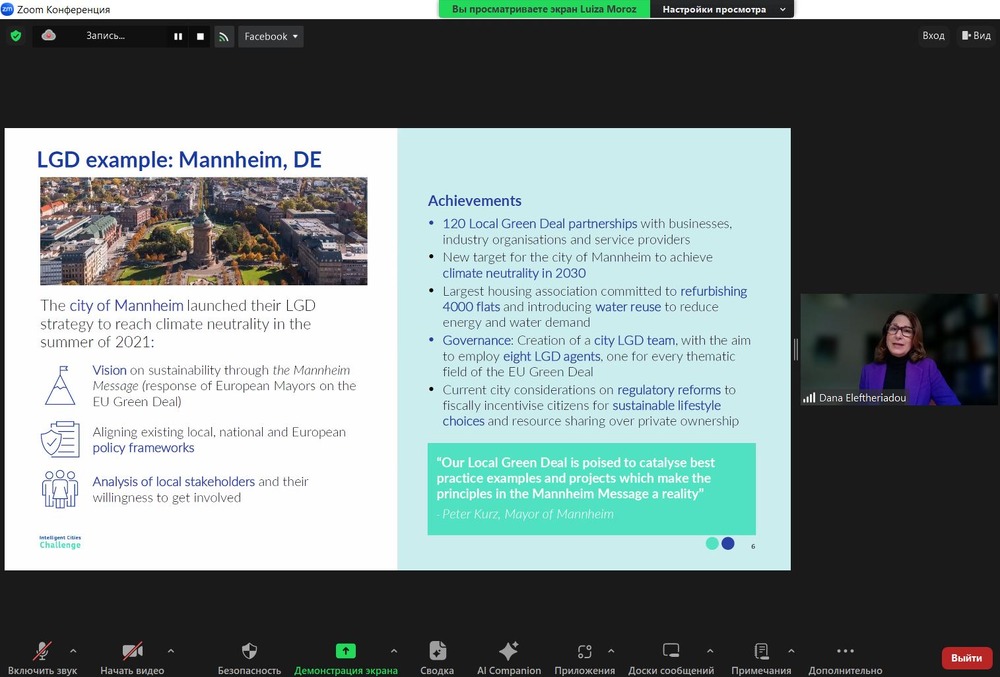Start camera with Начать видео

pos(132,651)
